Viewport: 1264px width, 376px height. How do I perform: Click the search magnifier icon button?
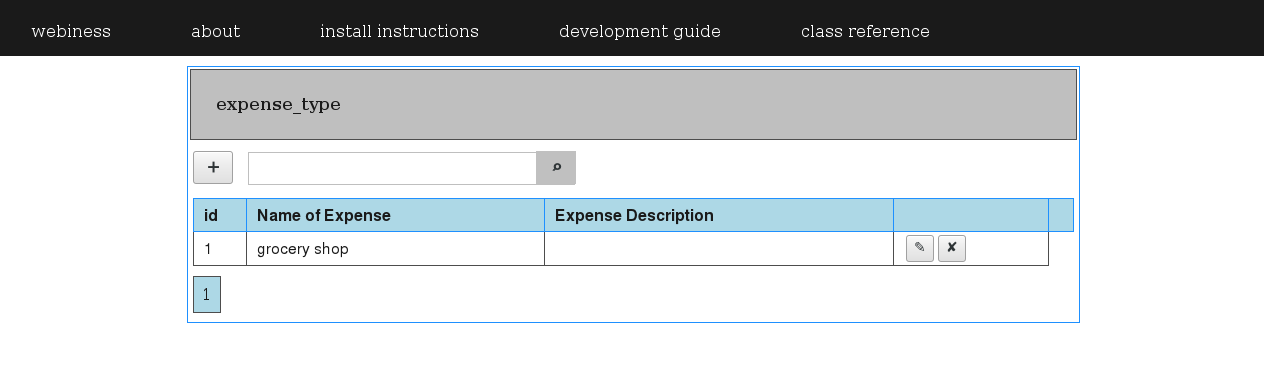click(x=556, y=168)
